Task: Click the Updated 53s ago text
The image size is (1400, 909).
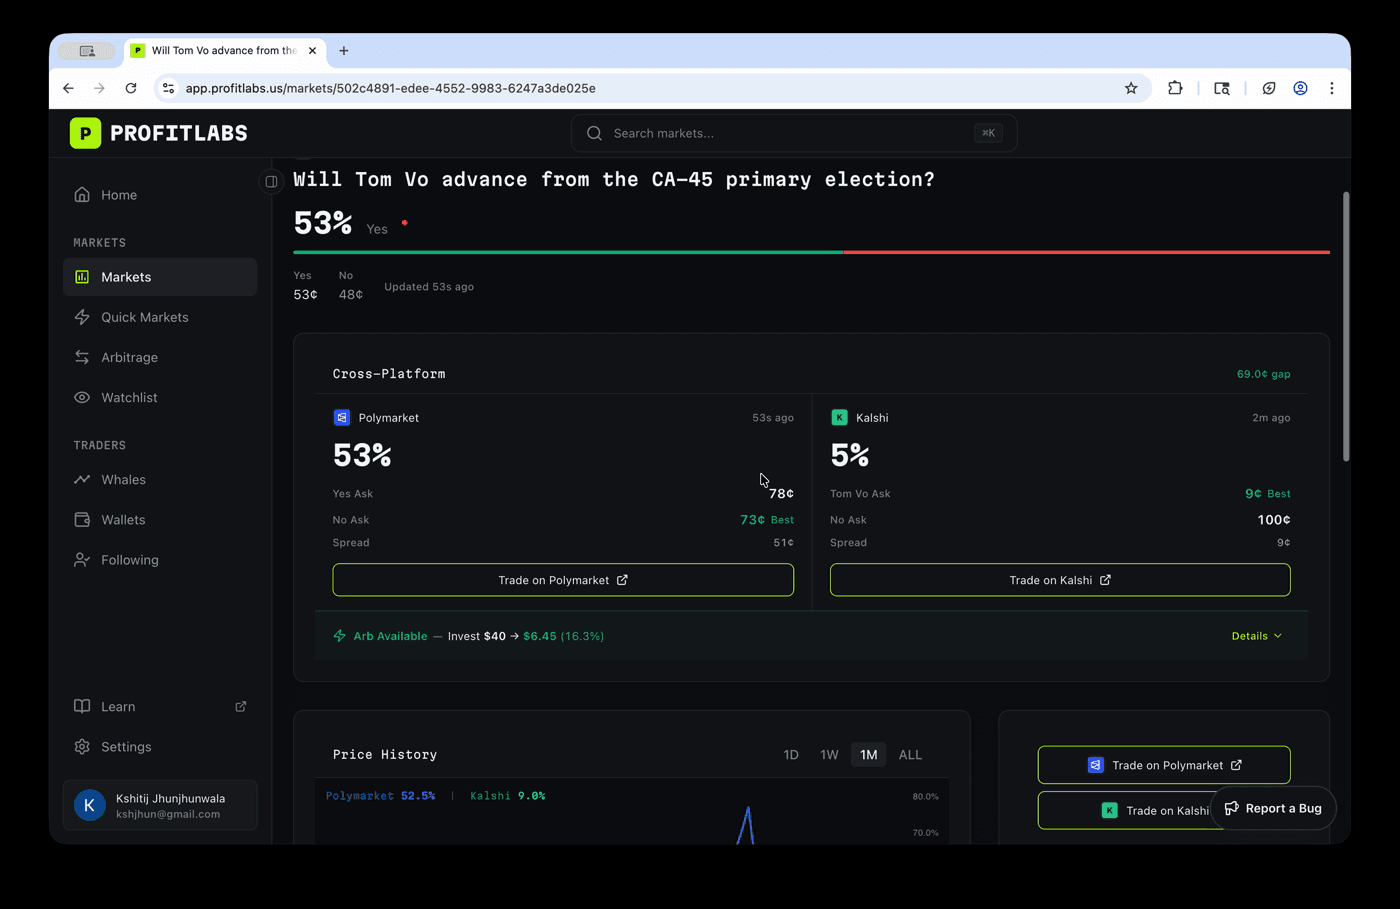Action: pos(429,287)
